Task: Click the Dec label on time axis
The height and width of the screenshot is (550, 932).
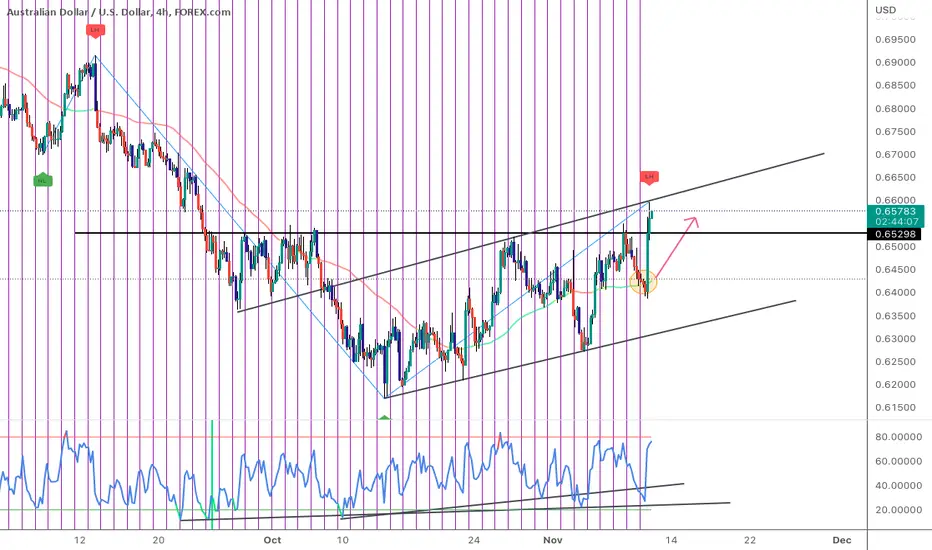Action: tap(842, 540)
